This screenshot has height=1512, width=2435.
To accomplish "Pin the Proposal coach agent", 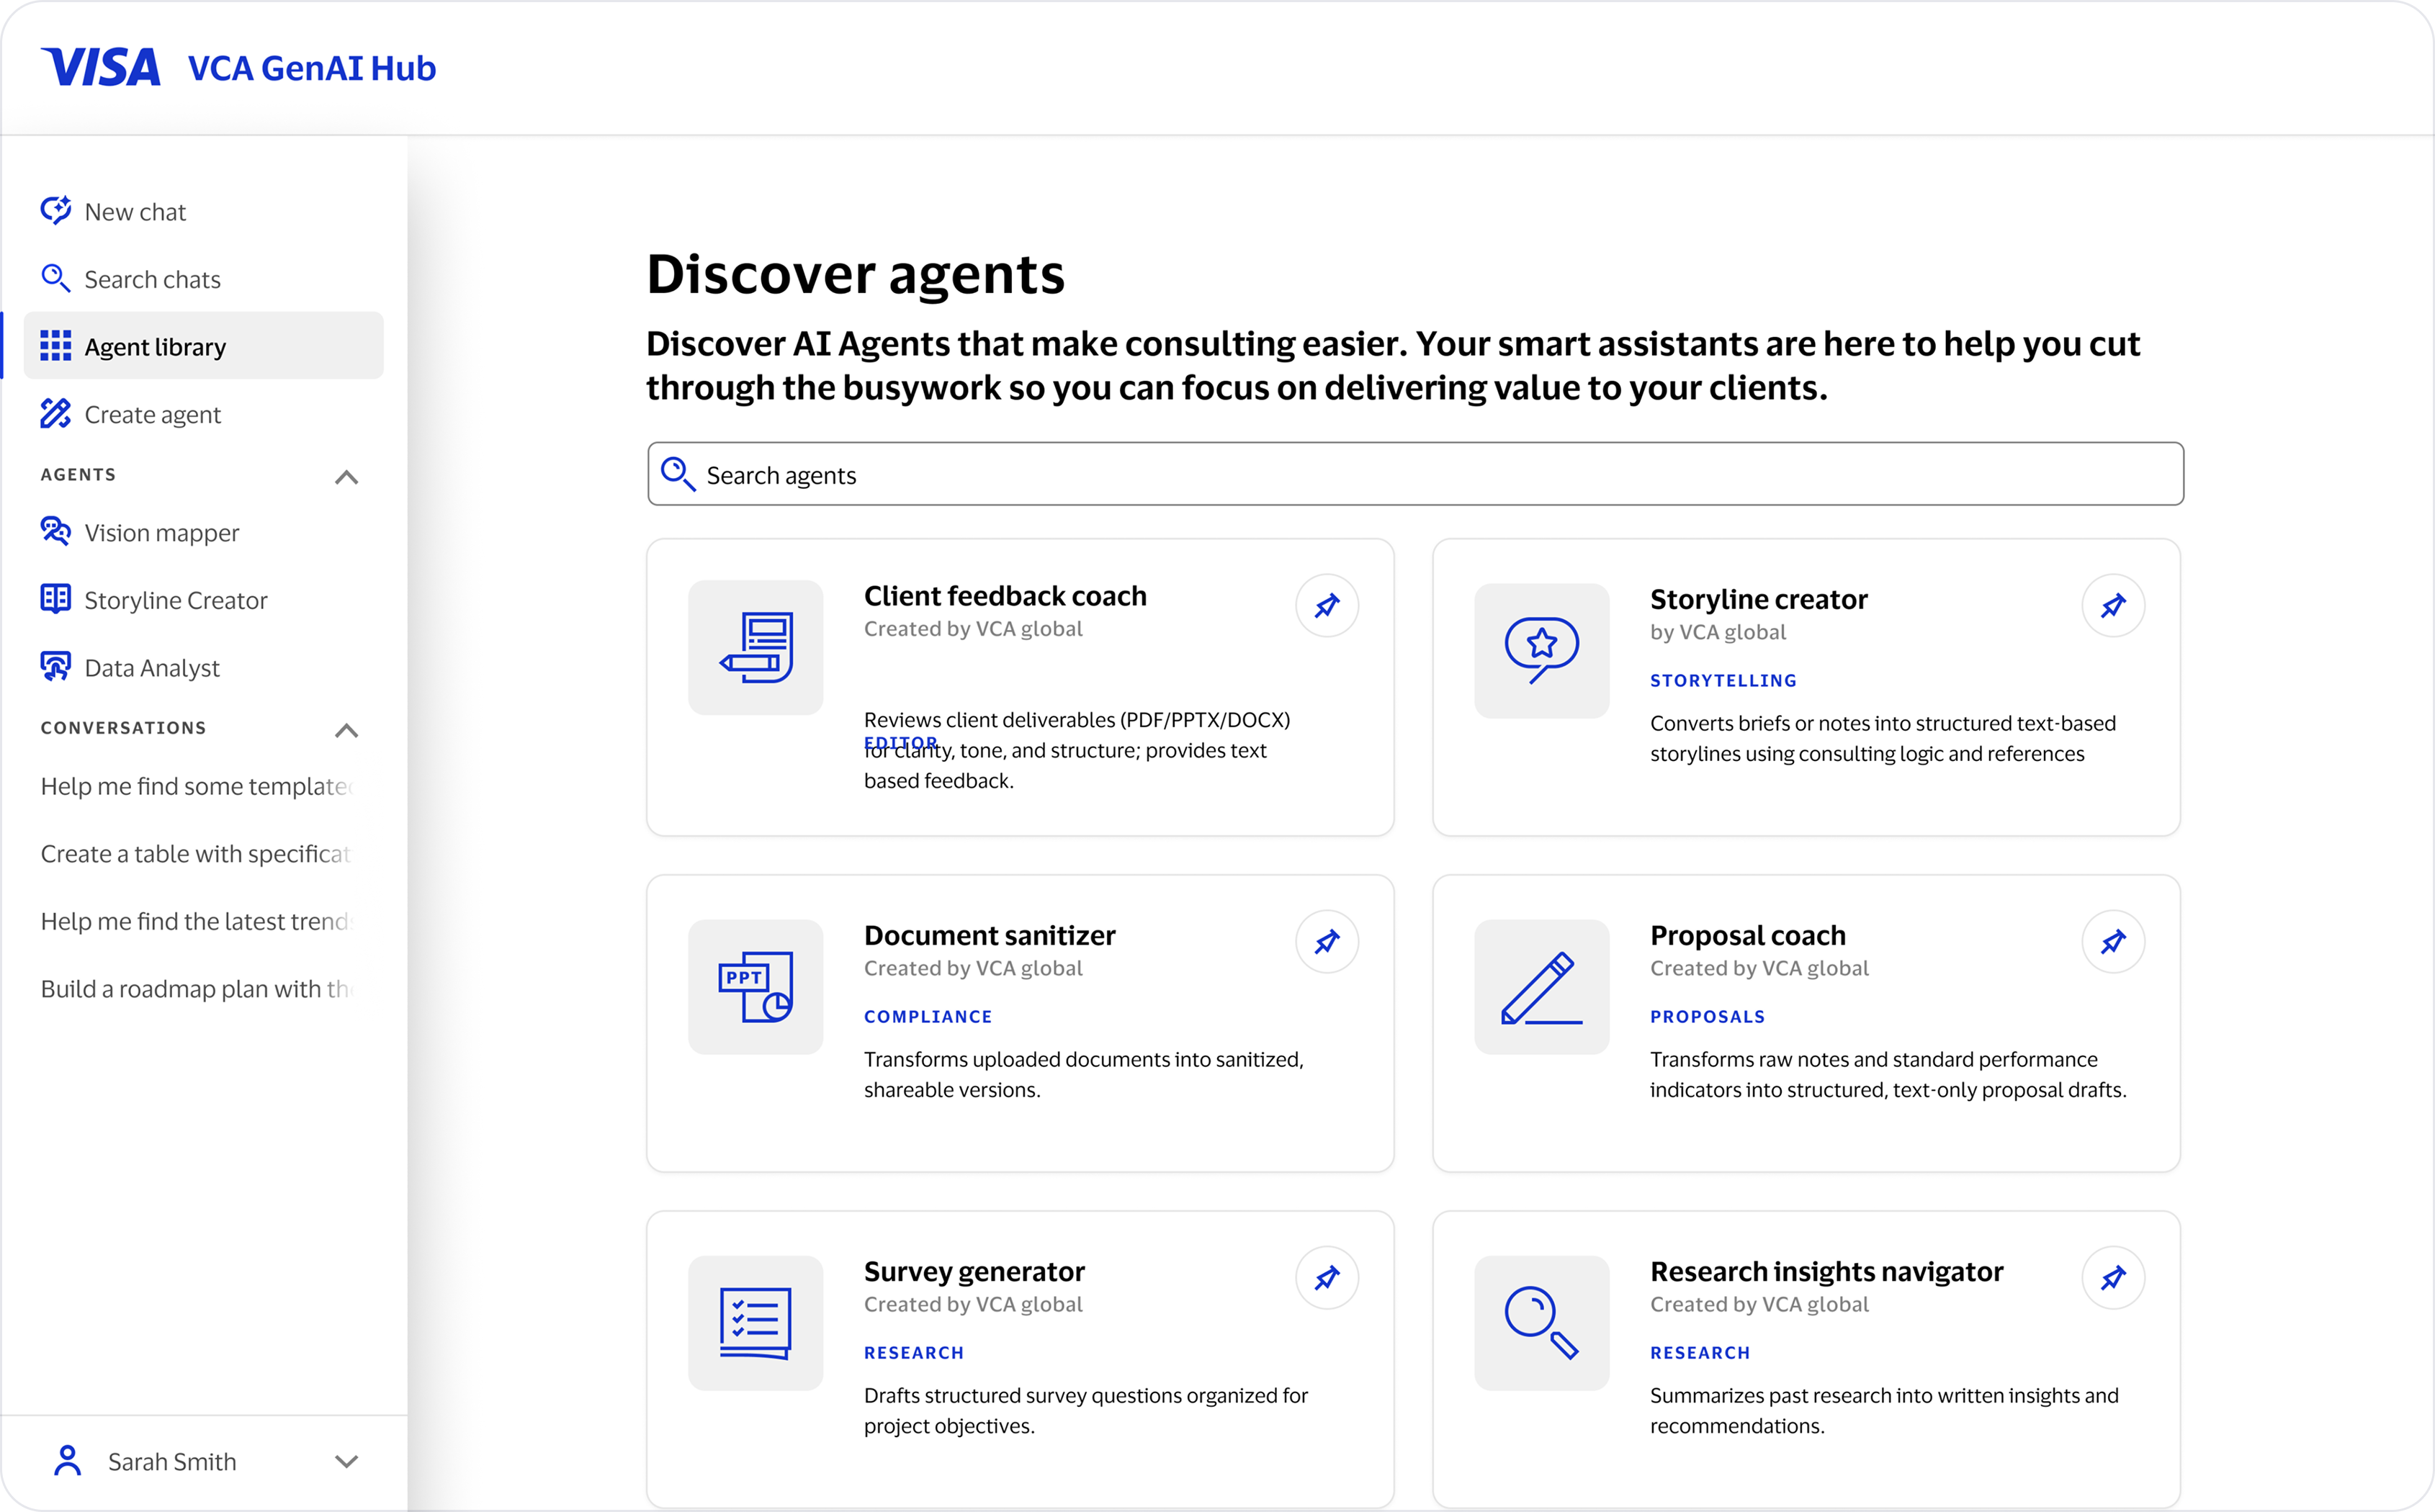I will tap(2113, 941).
